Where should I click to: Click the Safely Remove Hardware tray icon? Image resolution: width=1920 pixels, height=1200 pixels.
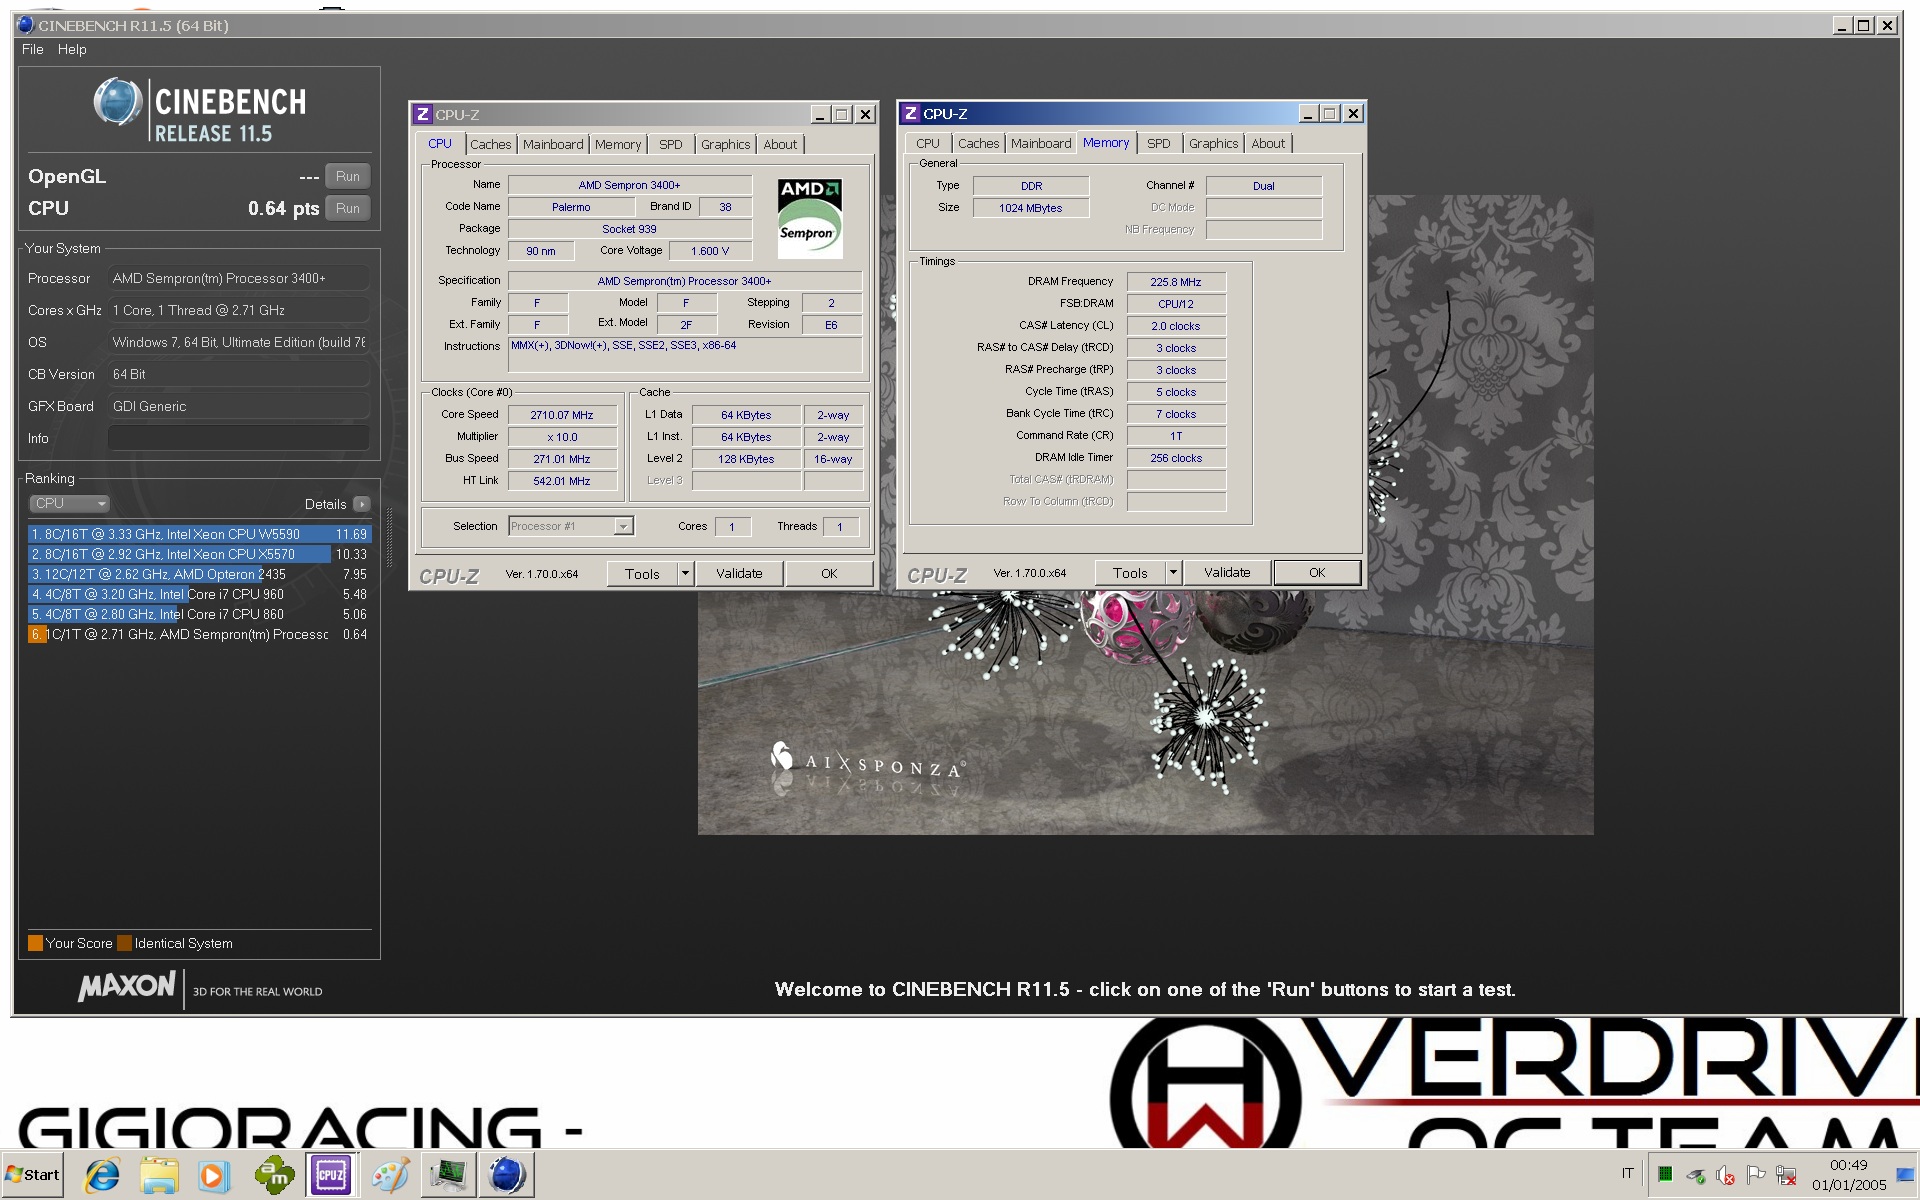click(x=1696, y=1175)
